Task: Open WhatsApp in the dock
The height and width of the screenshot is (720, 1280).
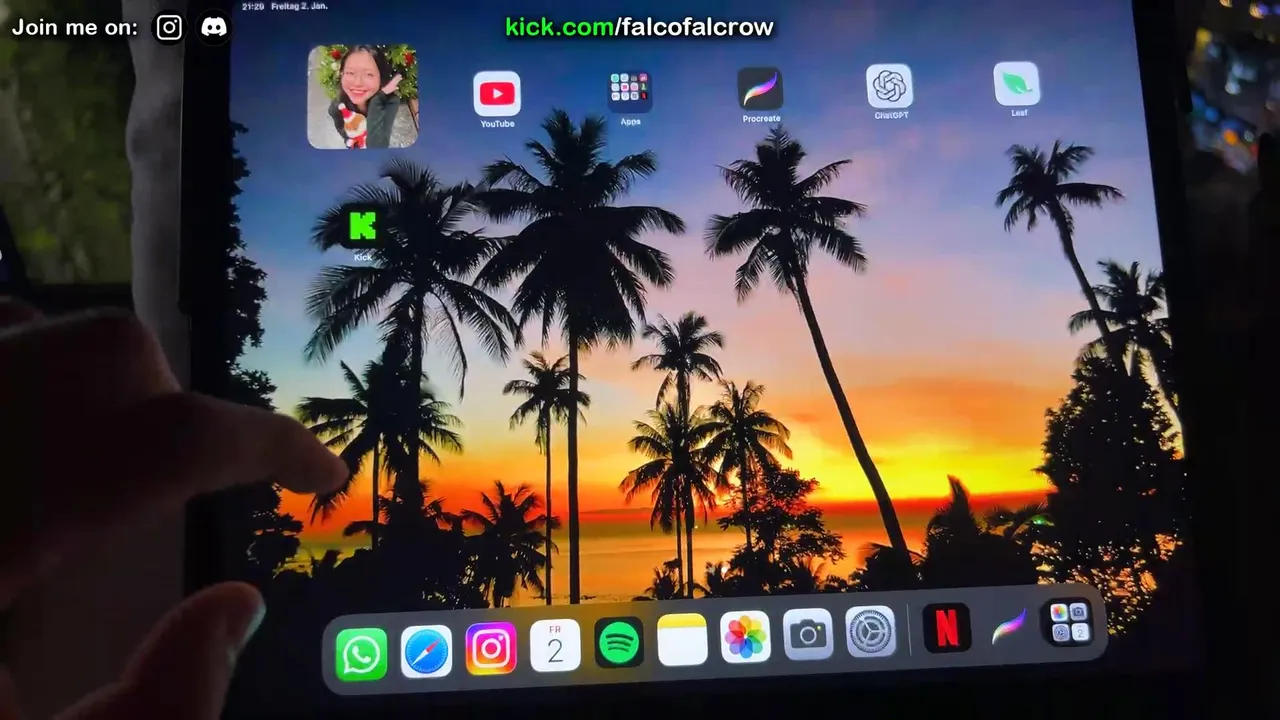Action: click(361, 655)
